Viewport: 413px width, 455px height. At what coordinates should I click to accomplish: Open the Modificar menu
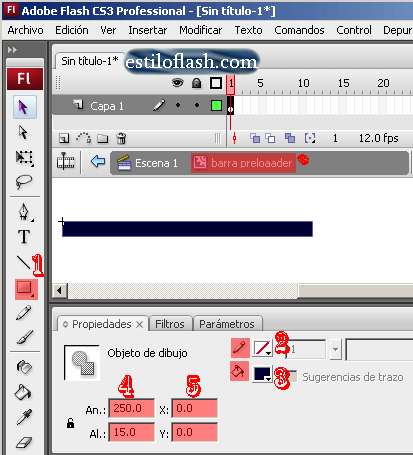200,30
